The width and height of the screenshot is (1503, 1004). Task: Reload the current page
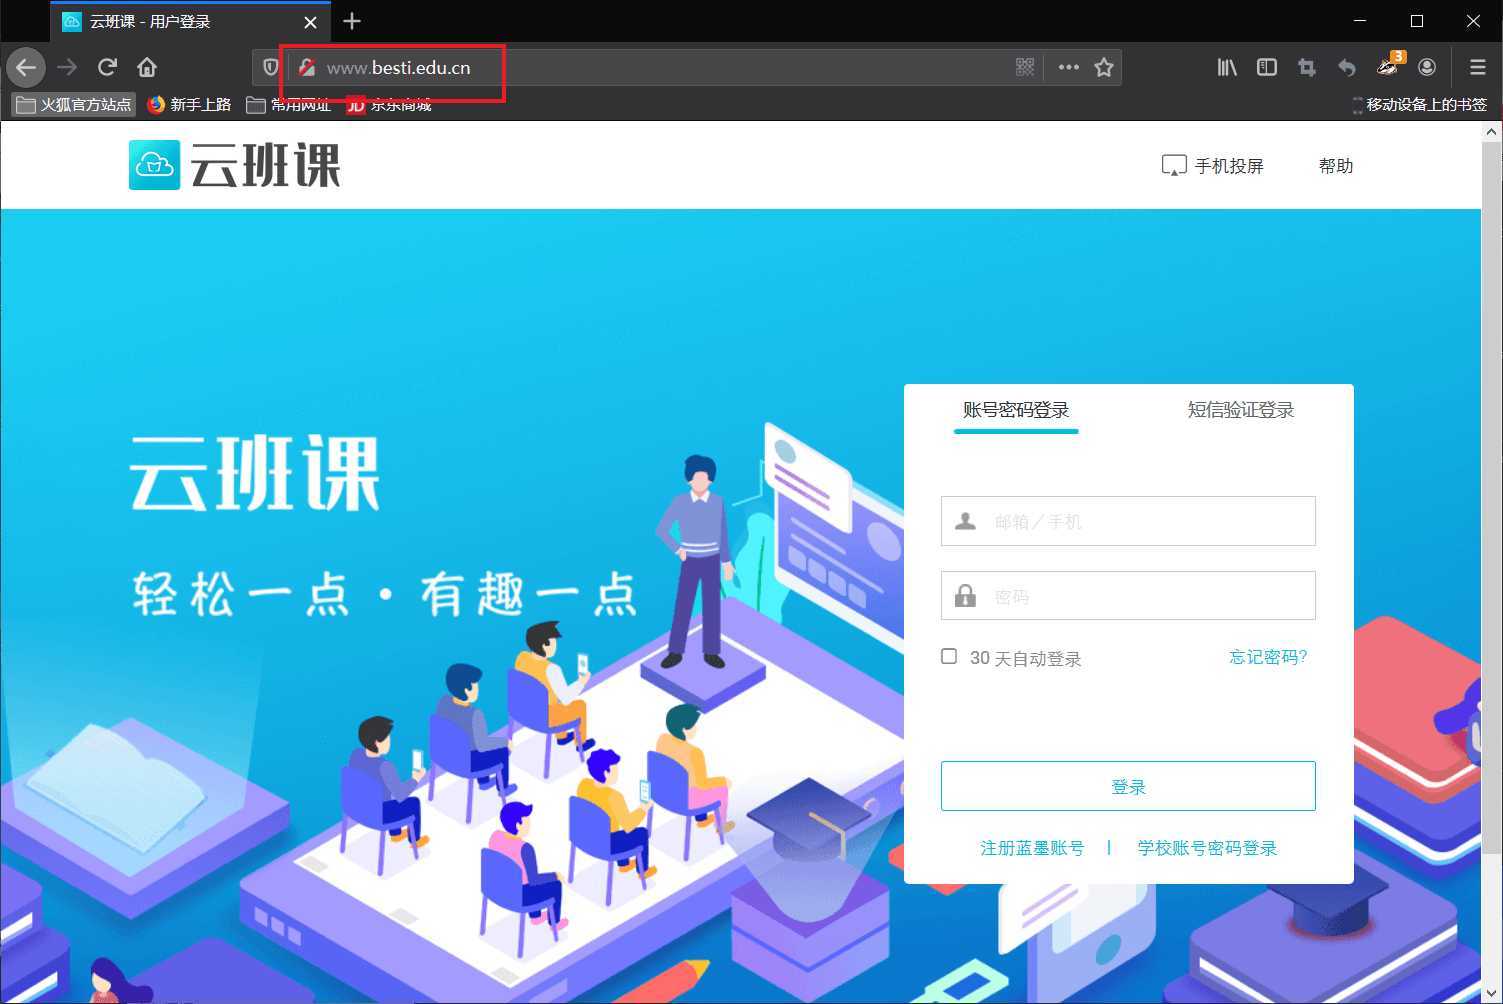tap(107, 67)
